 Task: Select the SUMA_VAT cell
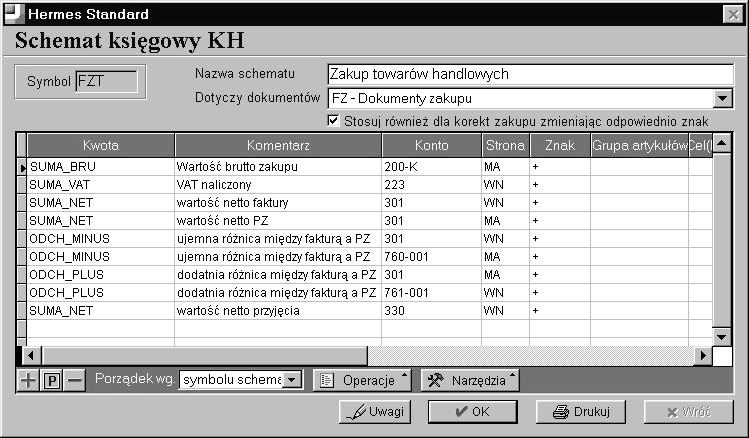(x=101, y=185)
